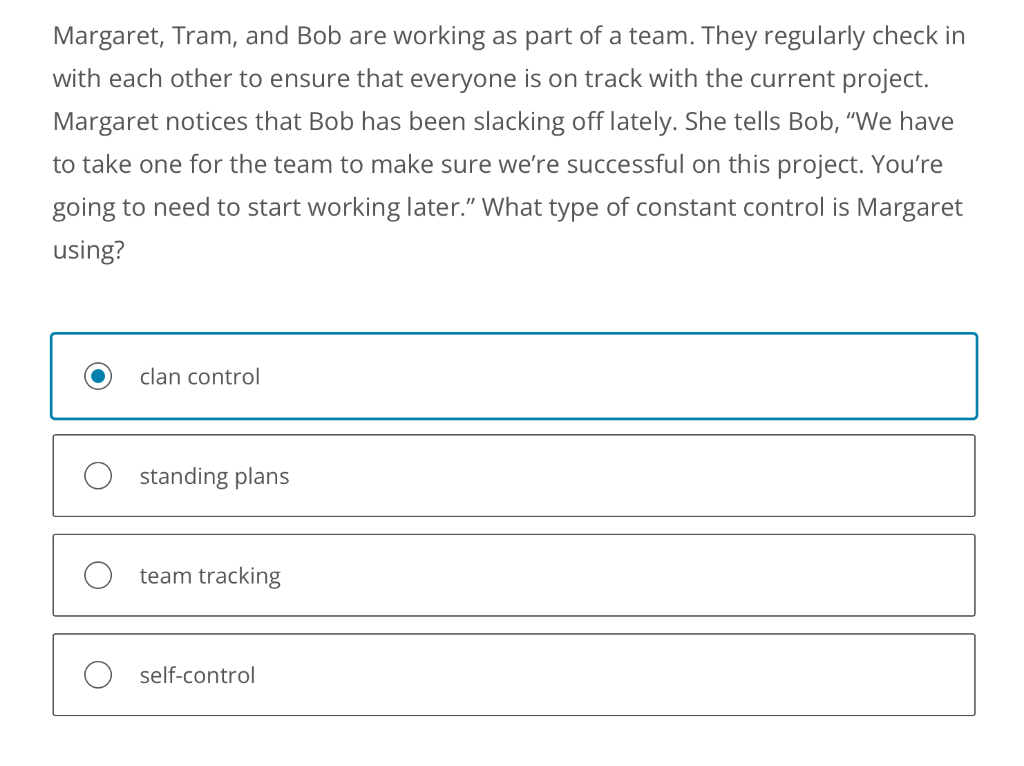The image size is (1024, 766).
Task: Select the clan control radio button
Action: (97, 377)
